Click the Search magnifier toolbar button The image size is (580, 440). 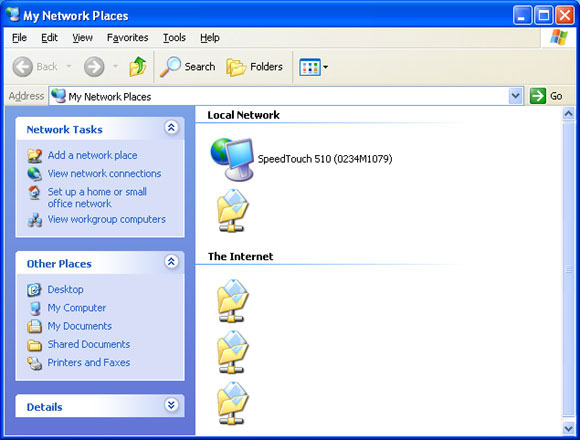point(187,67)
